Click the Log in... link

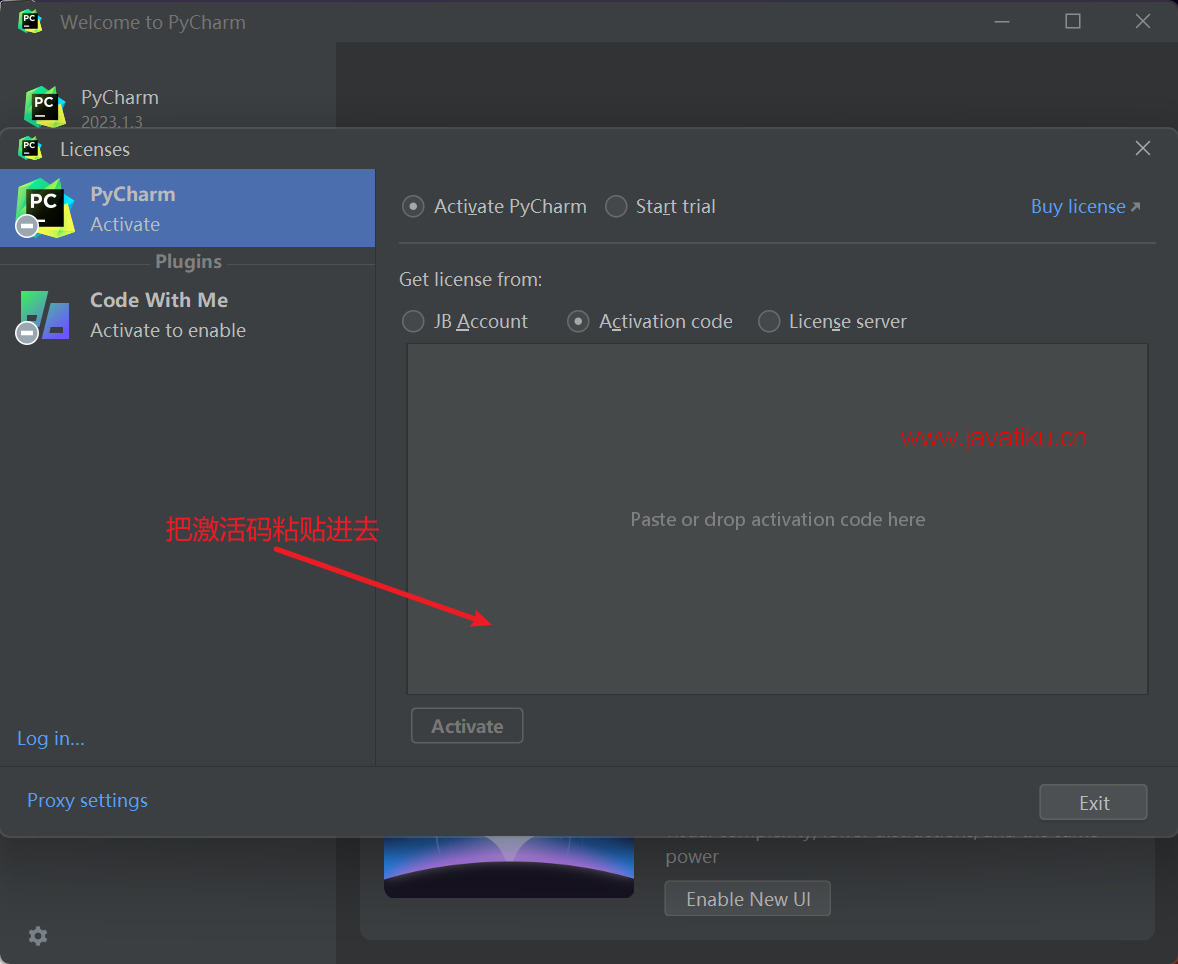click(51, 739)
